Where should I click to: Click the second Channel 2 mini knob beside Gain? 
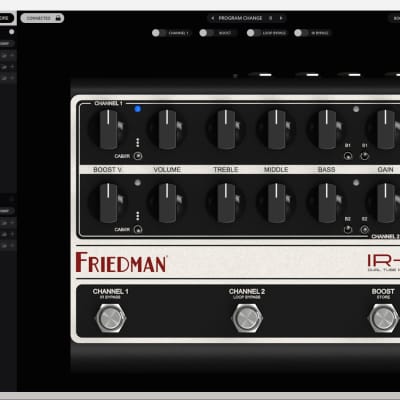[x=365, y=229]
